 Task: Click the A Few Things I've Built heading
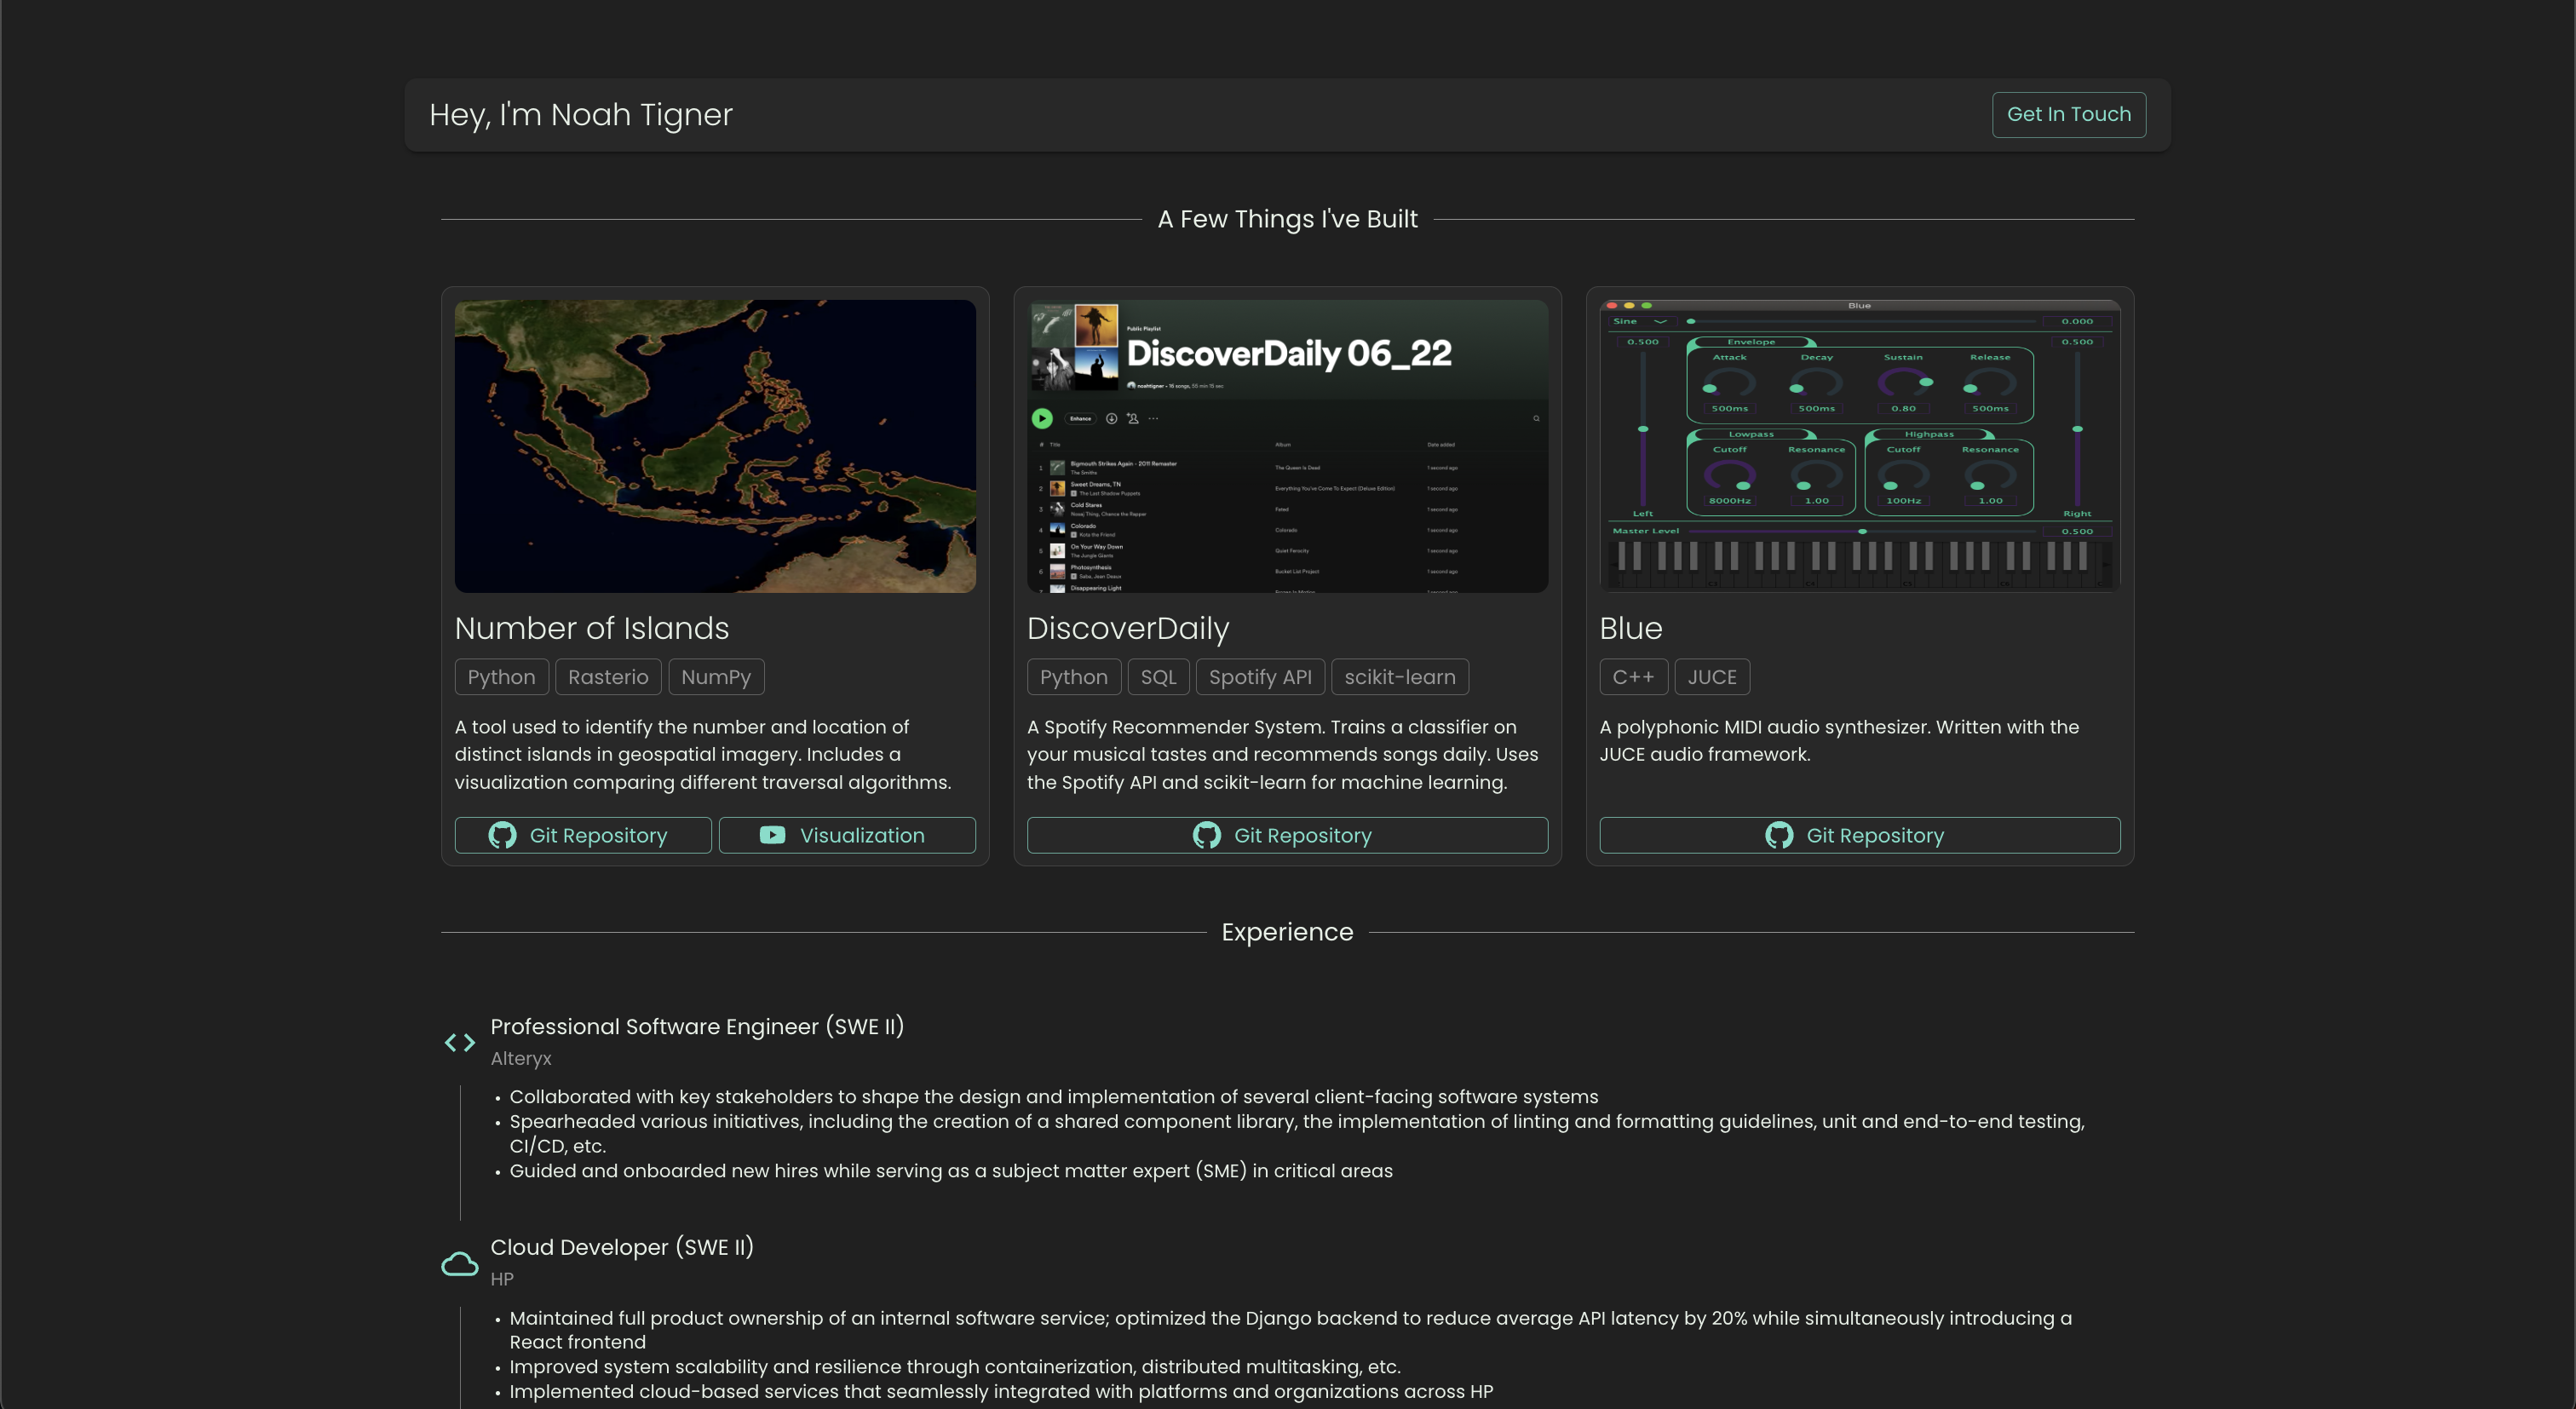click(1287, 219)
